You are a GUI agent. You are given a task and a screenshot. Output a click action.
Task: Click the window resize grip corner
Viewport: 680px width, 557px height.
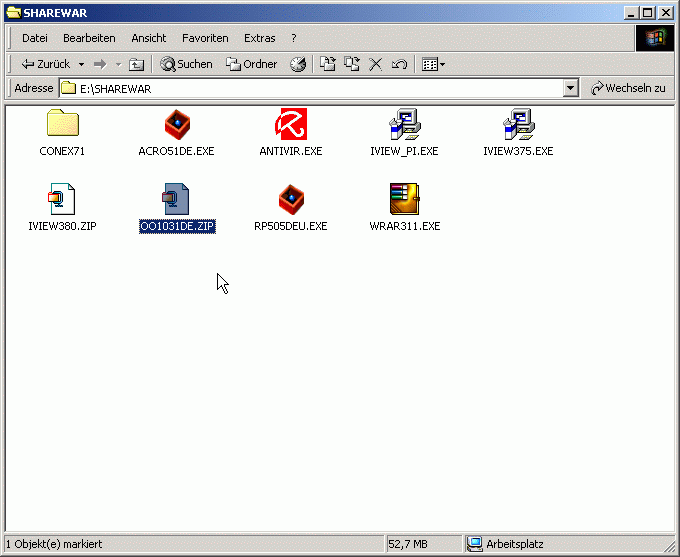click(669, 546)
